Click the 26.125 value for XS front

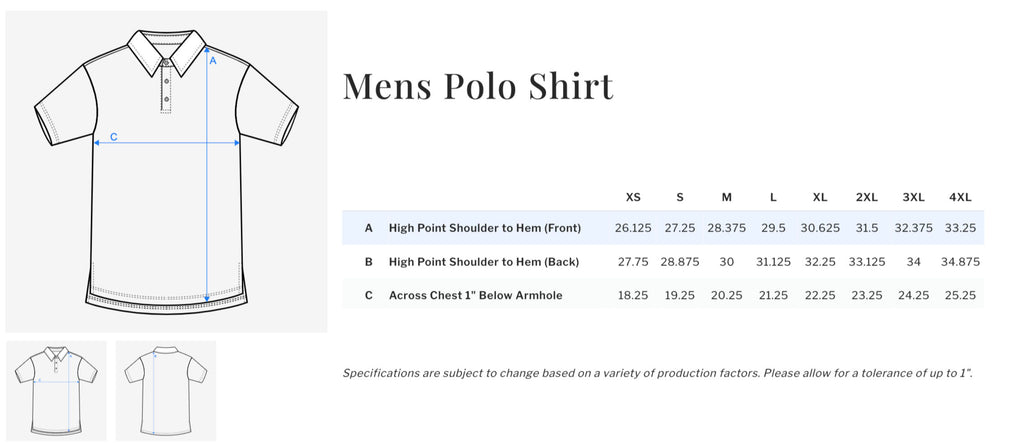point(633,228)
